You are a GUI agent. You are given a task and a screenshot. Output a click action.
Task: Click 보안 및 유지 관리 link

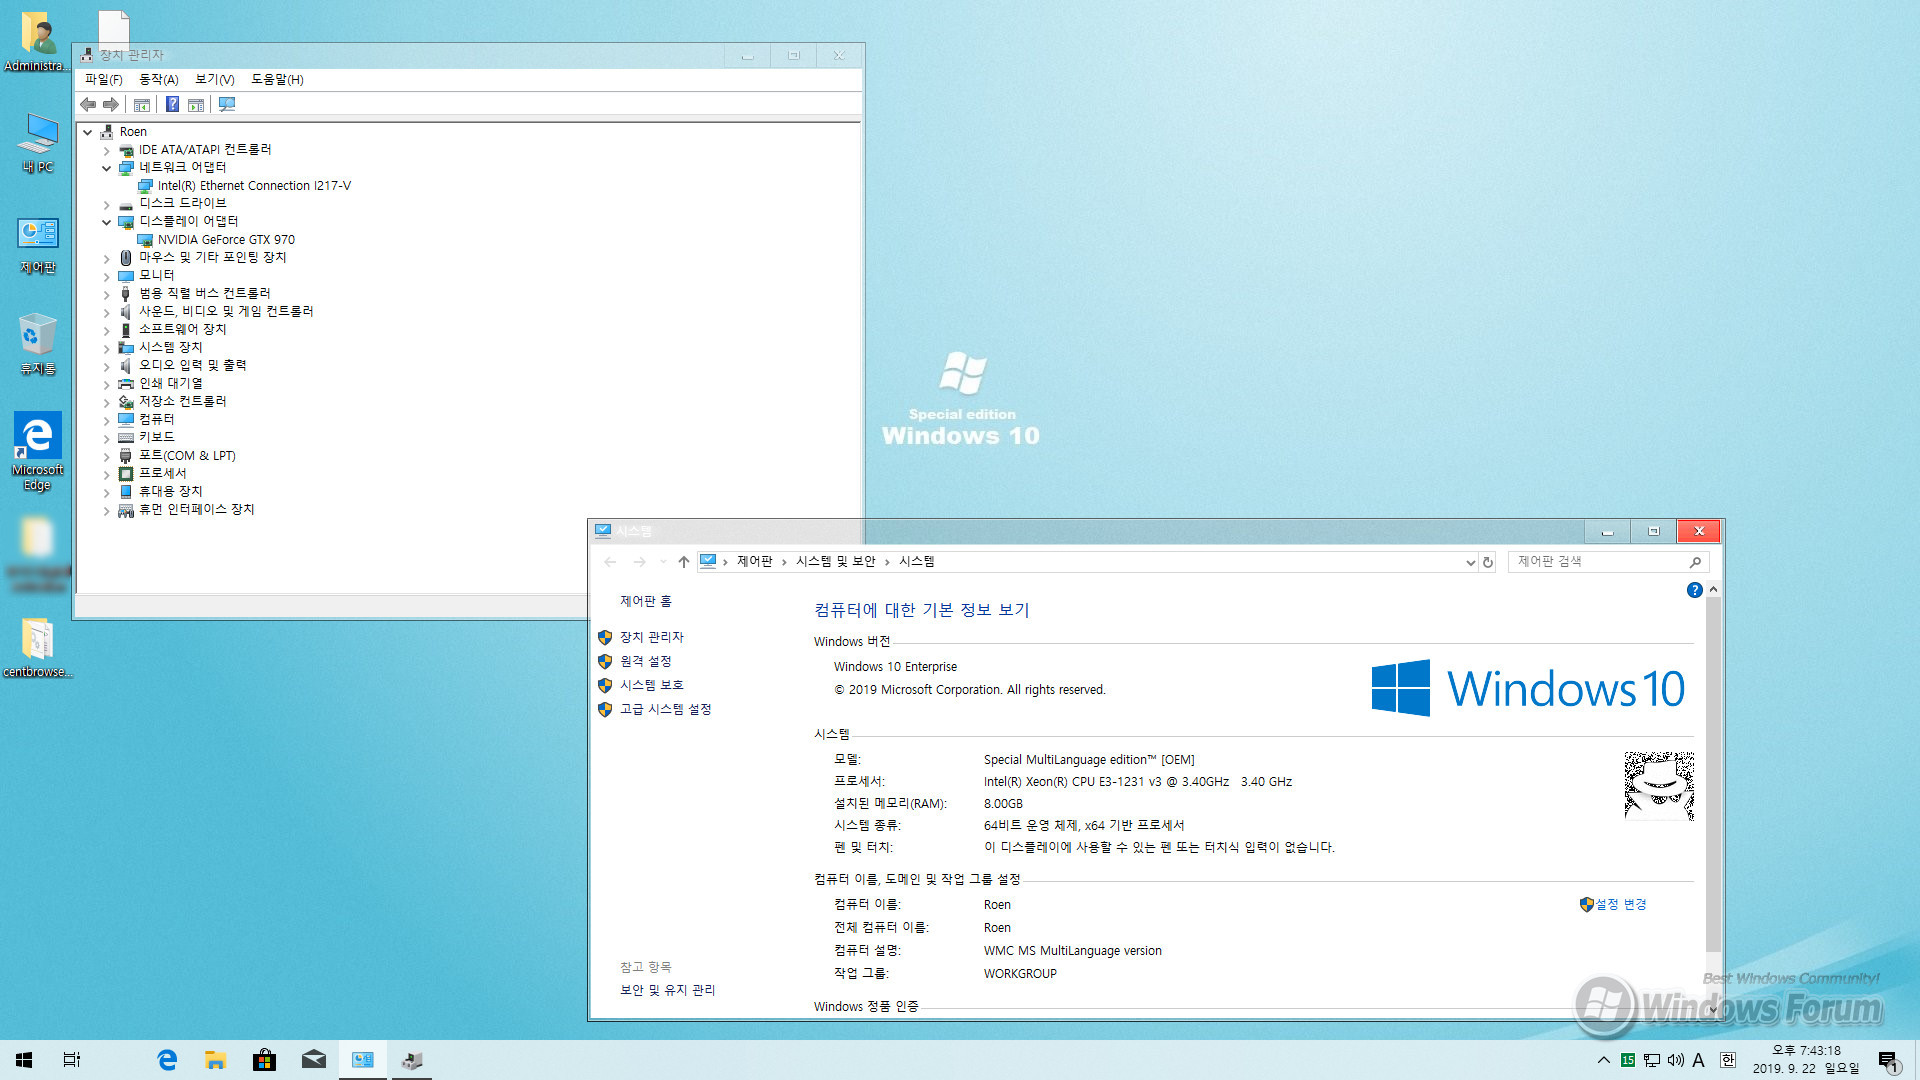click(x=668, y=990)
